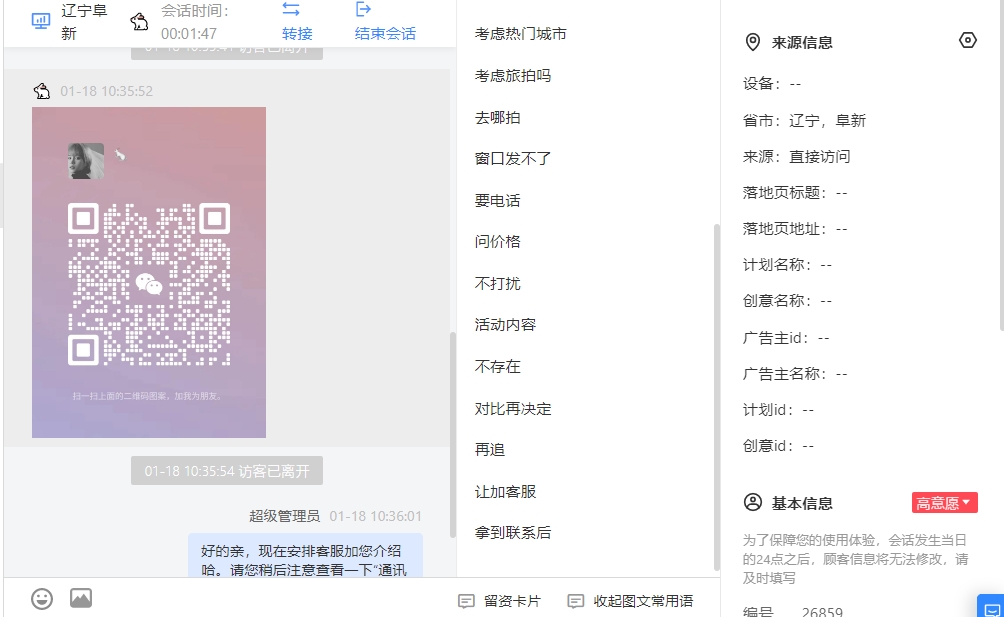
Task: Click the 转接 transfer arrows icon
Action: (x=291, y=9)
